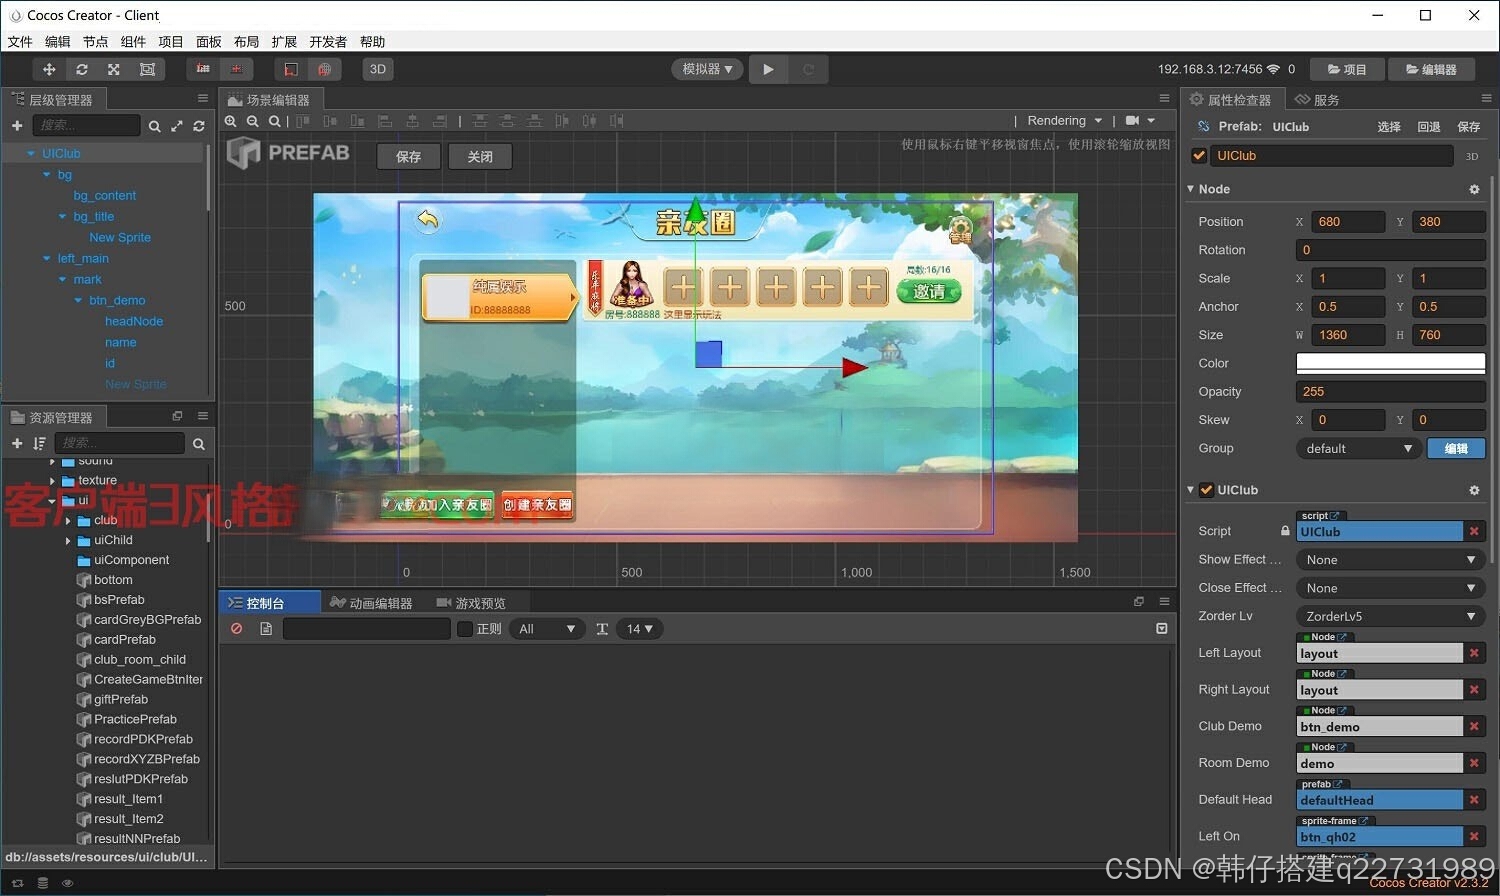
Task: Play the preview in simulator
Action: click(x=768, y=69)
